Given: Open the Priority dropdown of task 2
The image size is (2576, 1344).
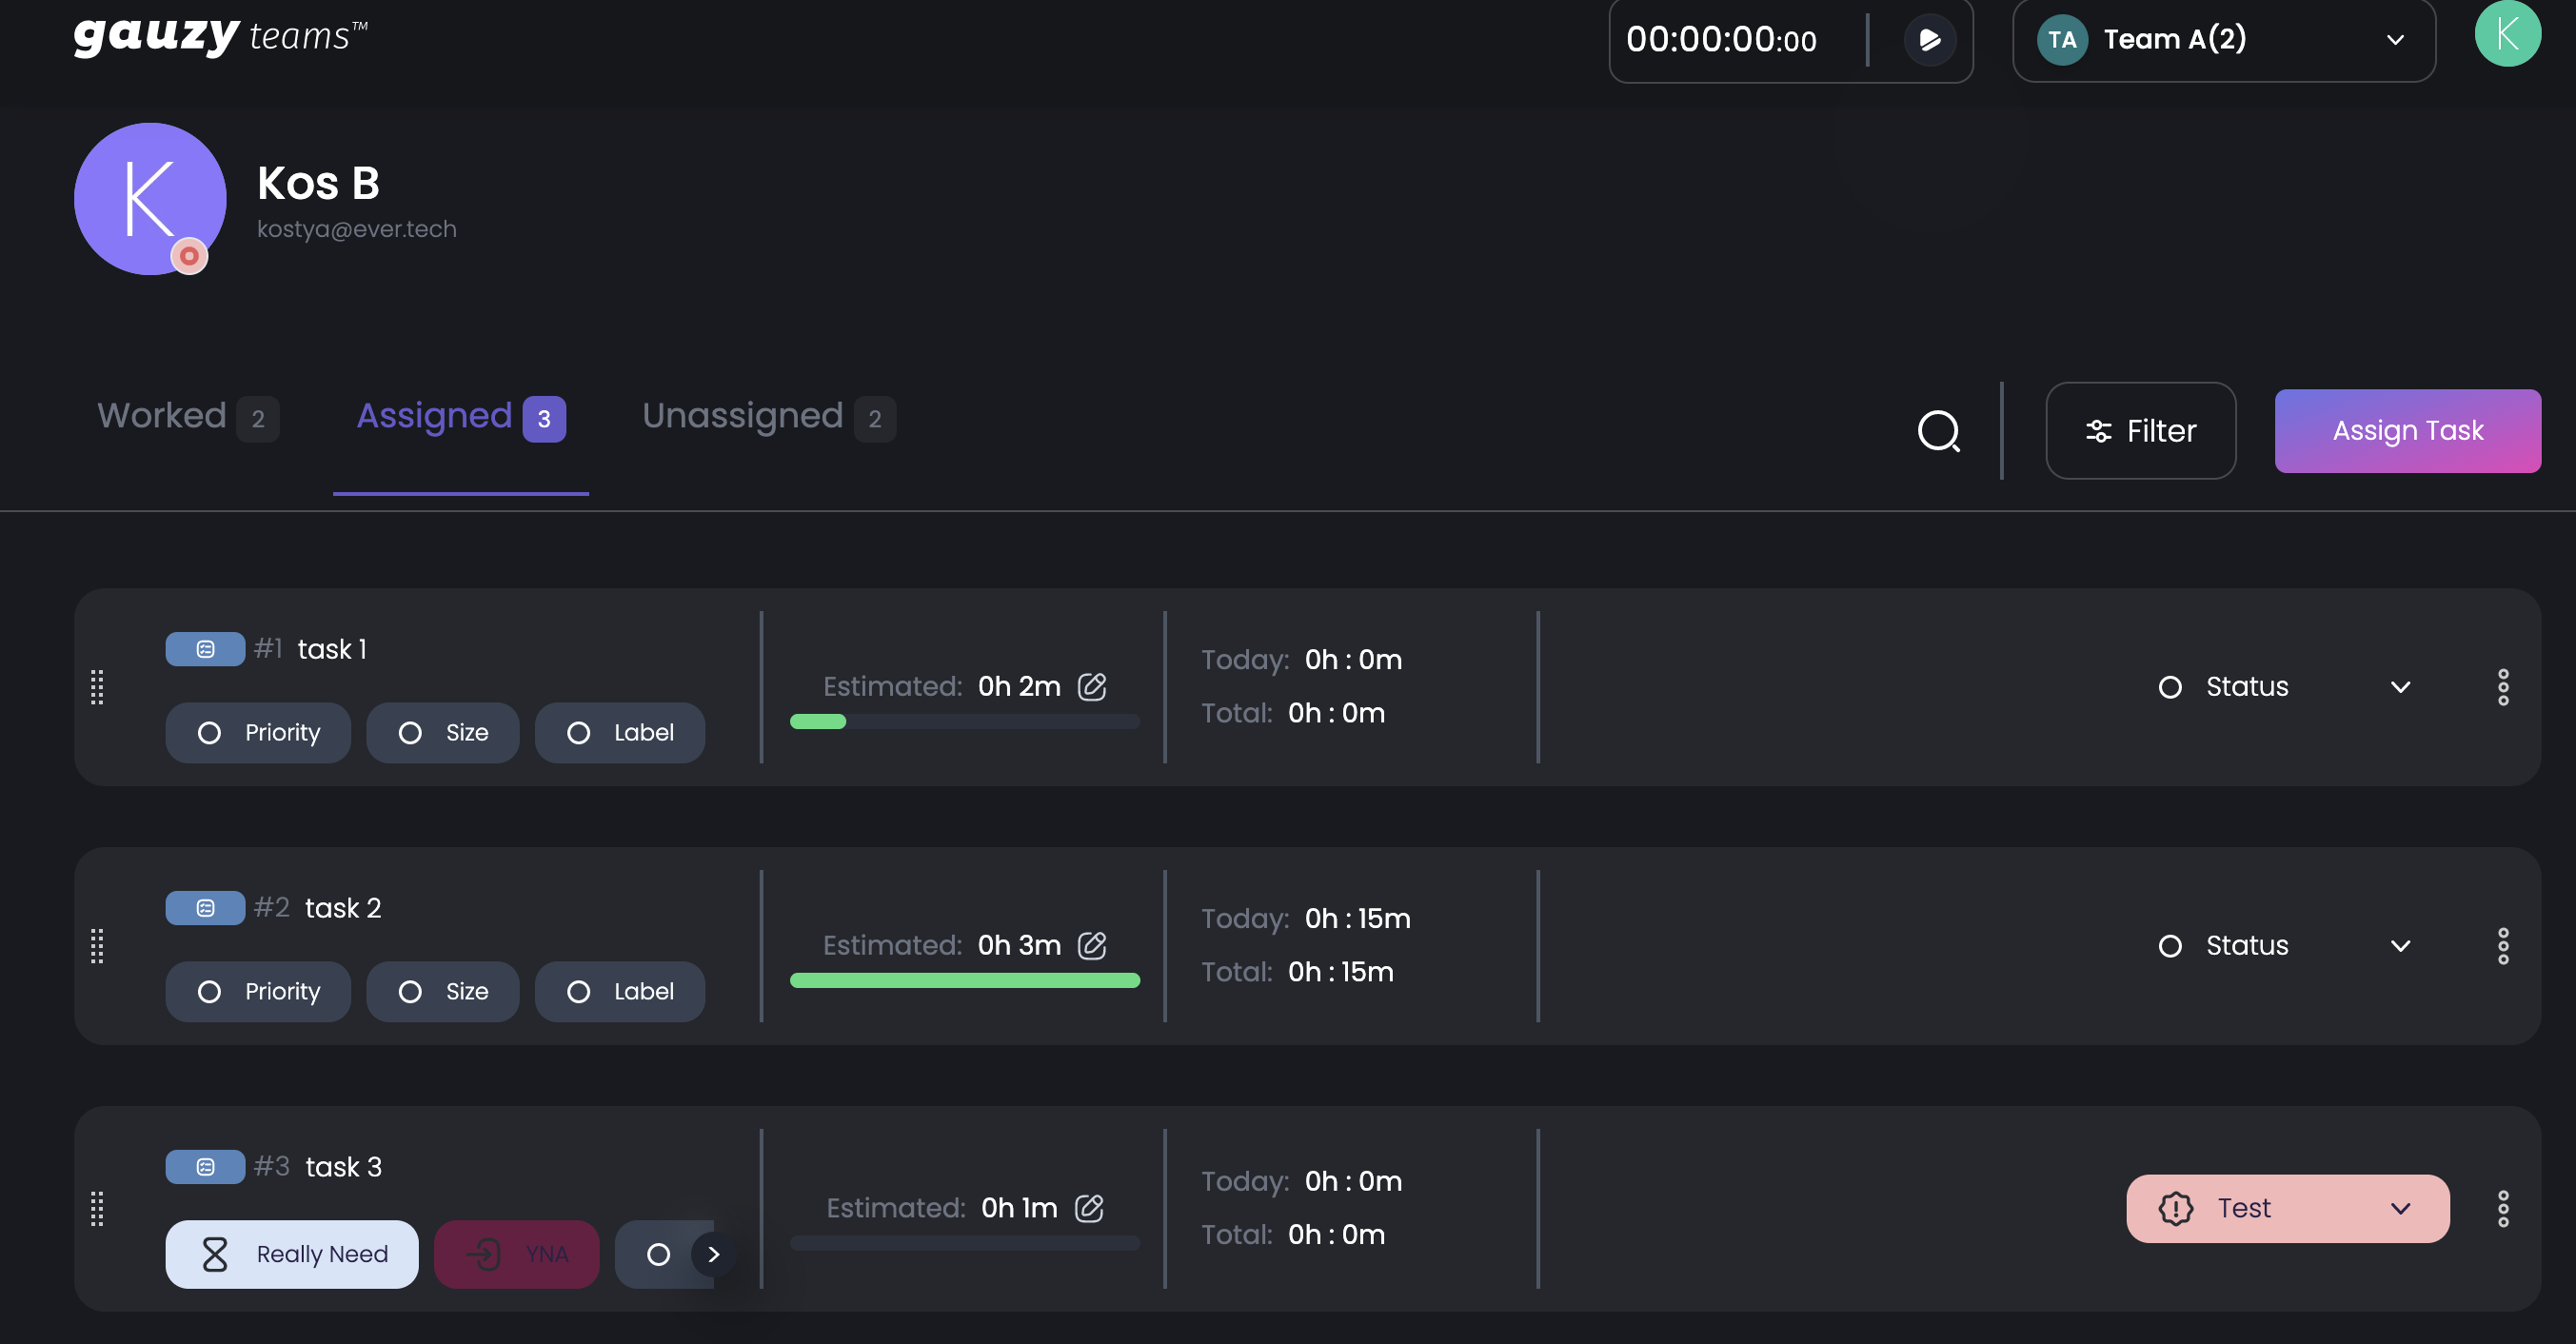Looking at the screenshot, I should pos(258,992).
